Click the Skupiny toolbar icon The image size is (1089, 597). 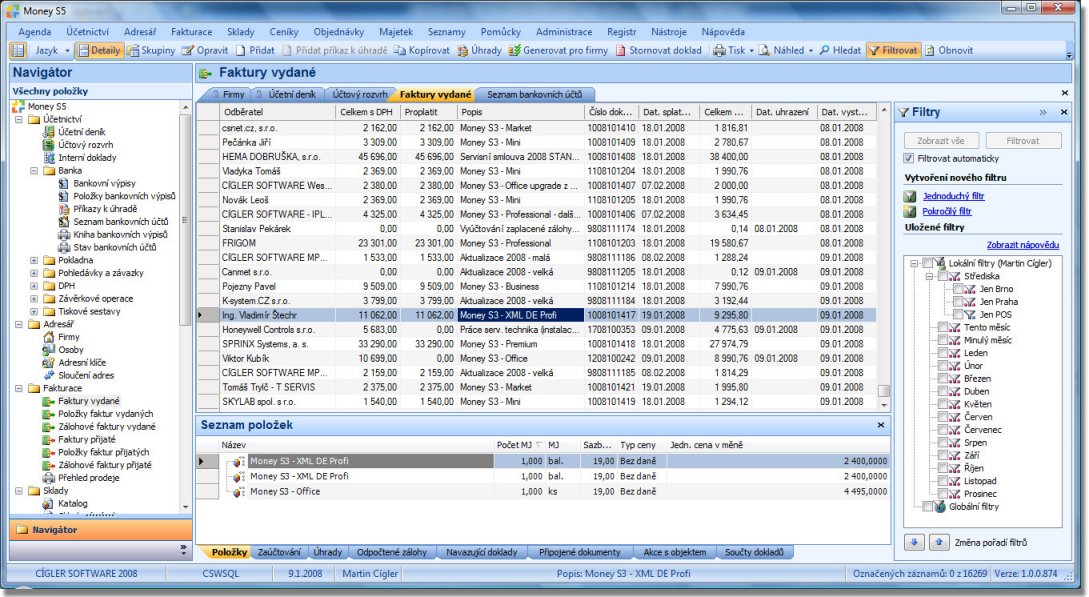click(x=133, y=50)
